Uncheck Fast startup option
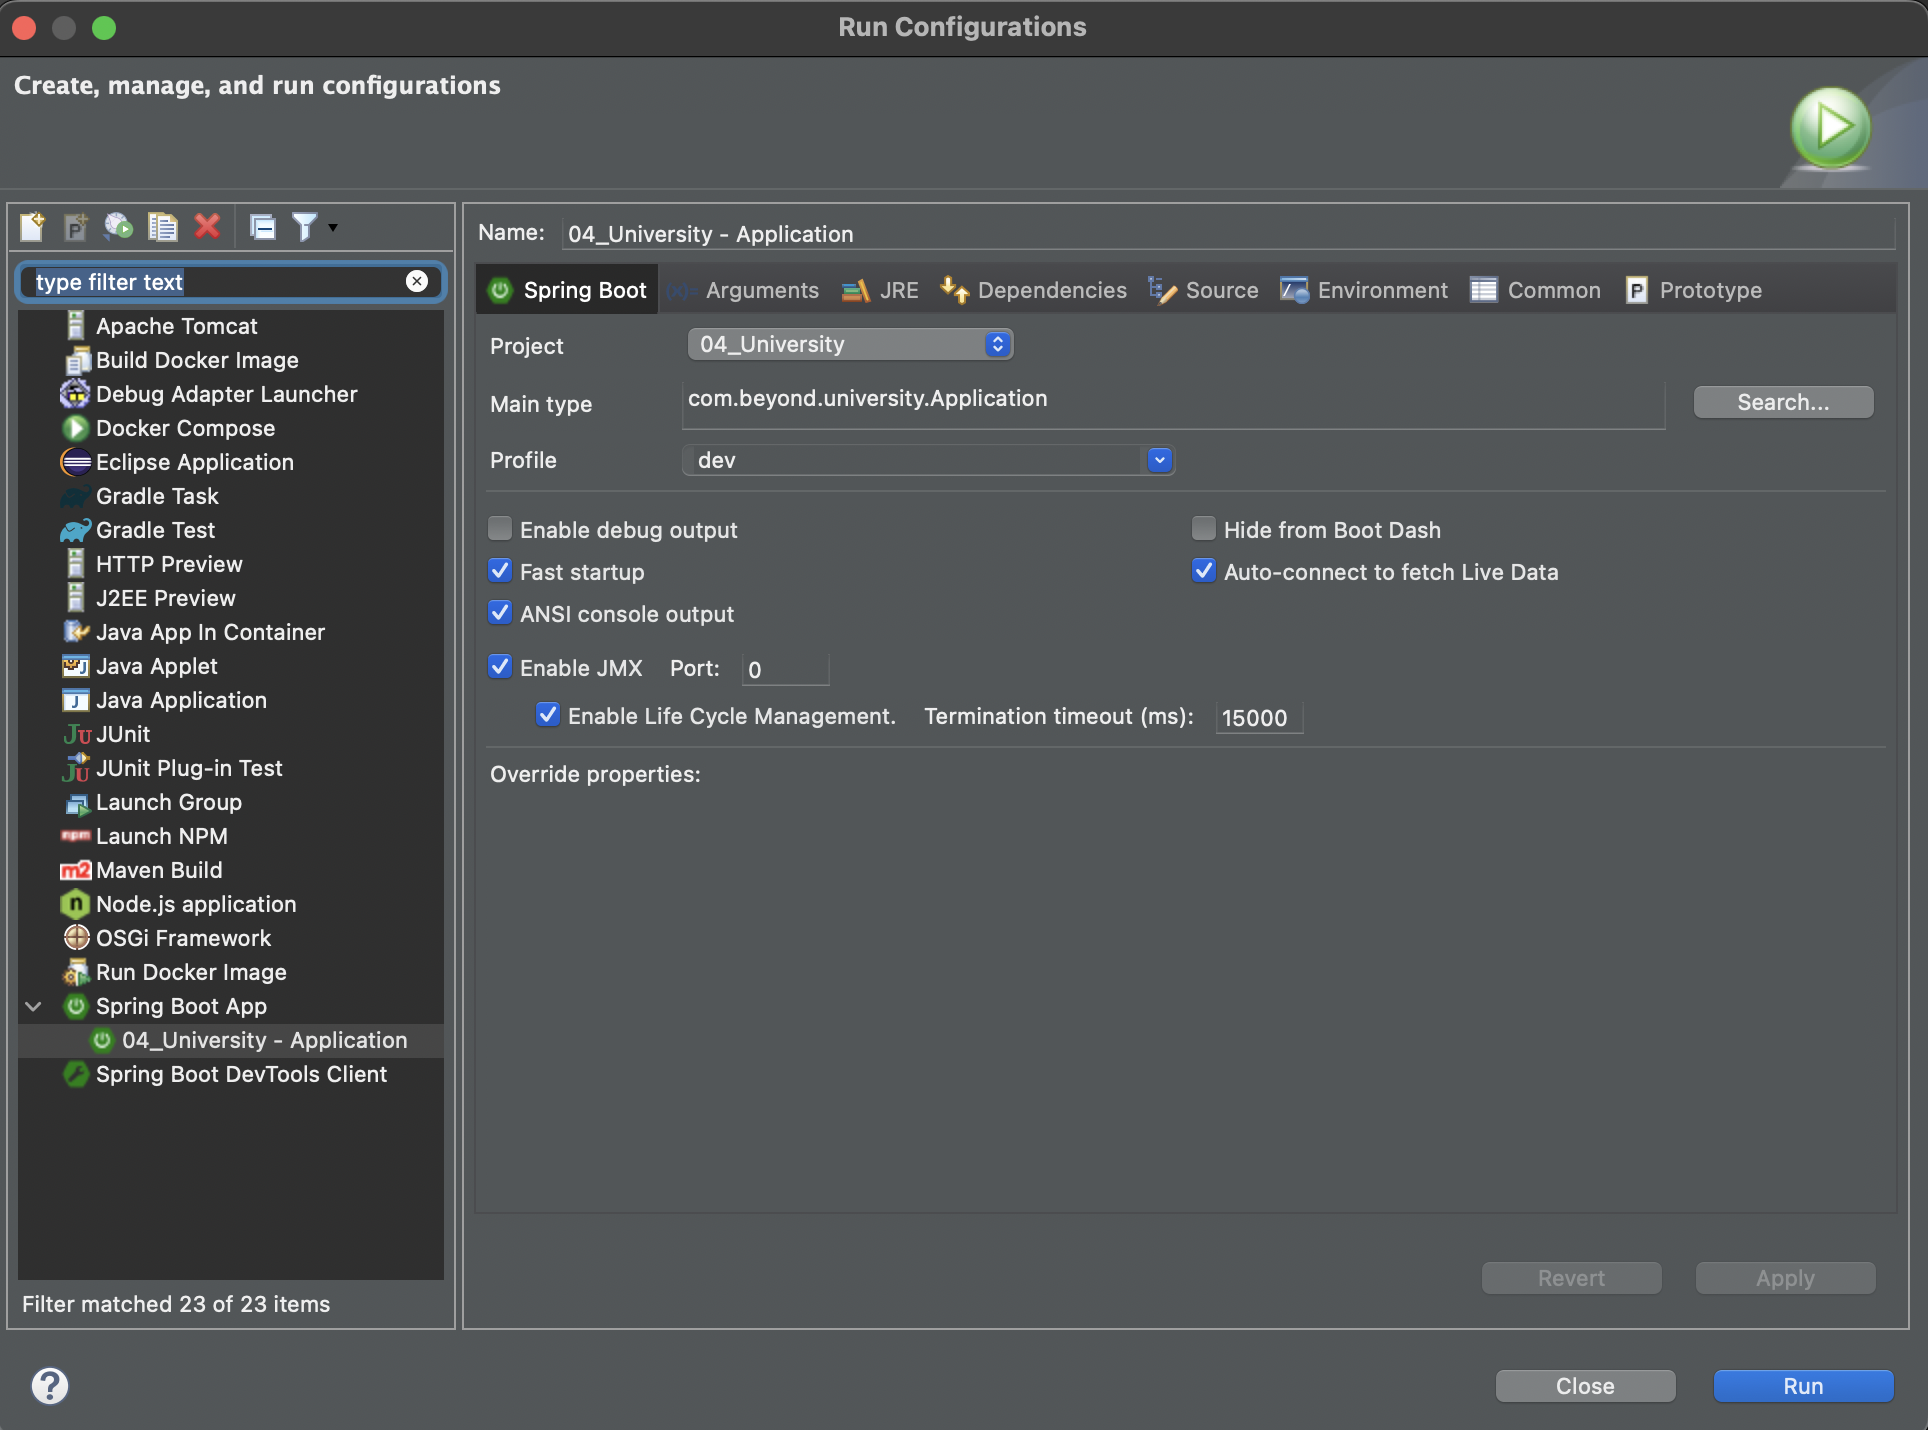1928x1430 pixels. [500, 571]
